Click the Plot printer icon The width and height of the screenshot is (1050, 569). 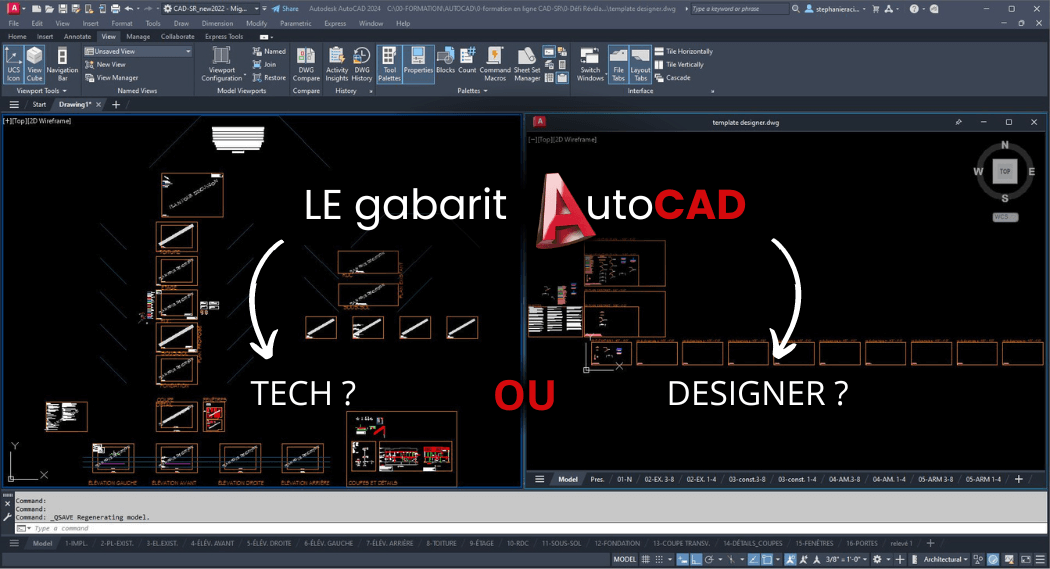(x=115, y=9)
